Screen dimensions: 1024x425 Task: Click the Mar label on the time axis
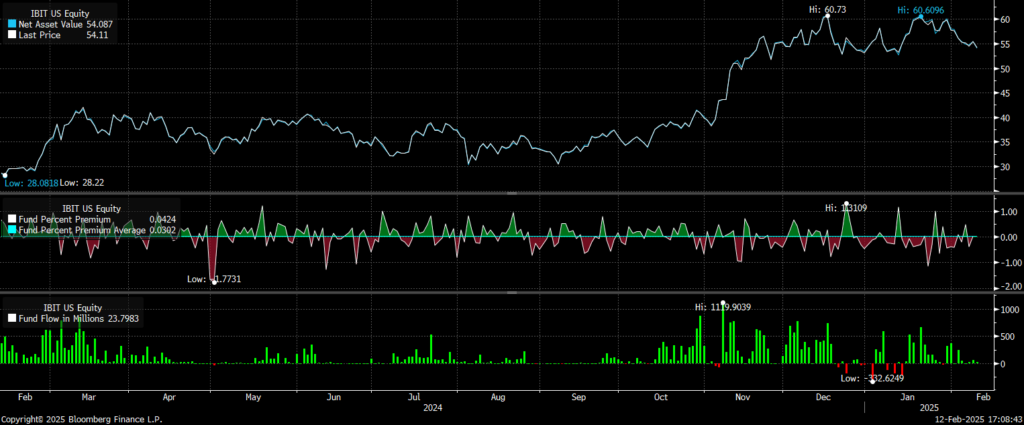tap(88, 397)
